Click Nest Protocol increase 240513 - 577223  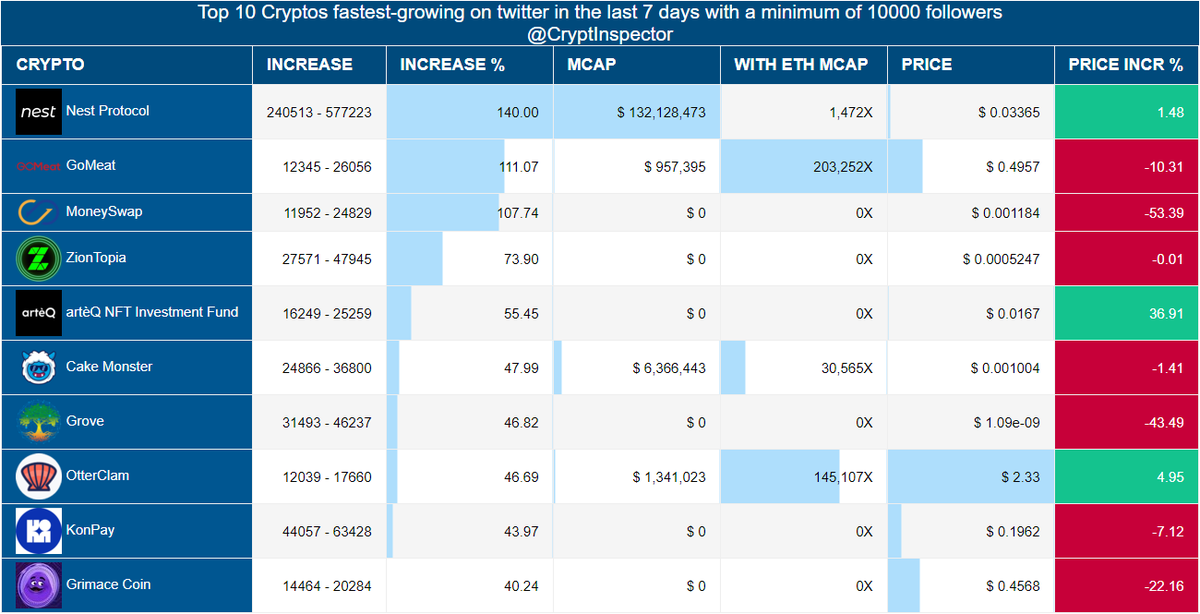tap(319, 113)
